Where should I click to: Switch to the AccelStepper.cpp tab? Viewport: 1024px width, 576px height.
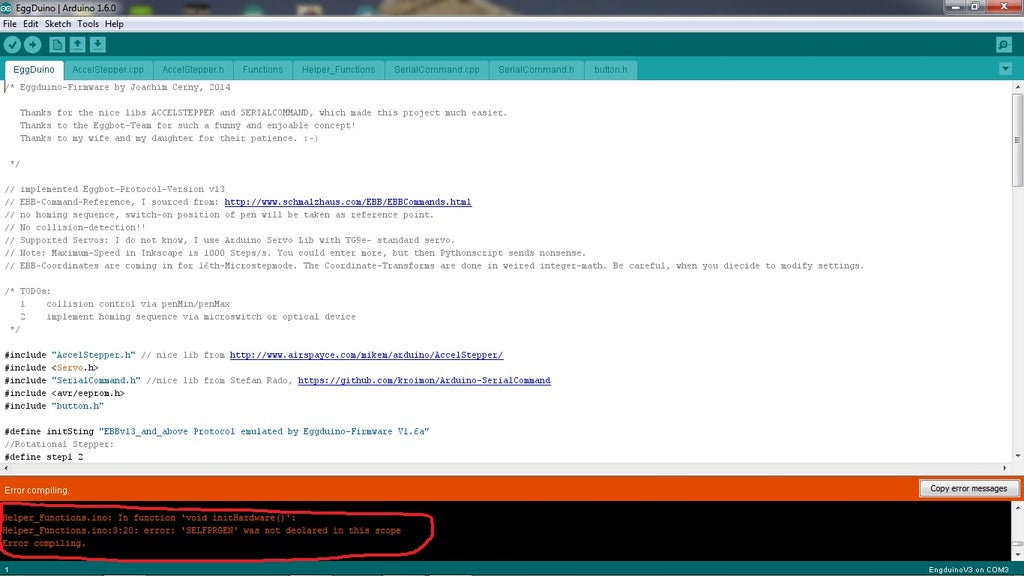108,70
